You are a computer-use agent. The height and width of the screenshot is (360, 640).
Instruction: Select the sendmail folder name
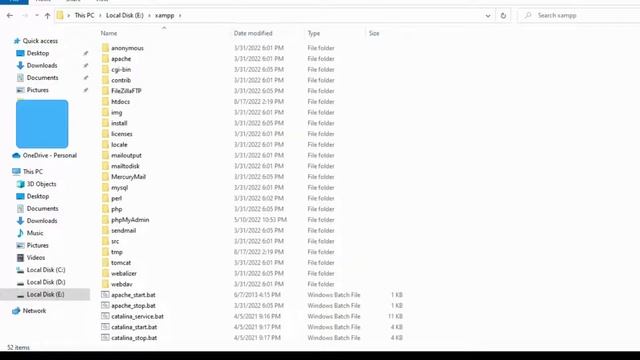[x=124, y=231]
